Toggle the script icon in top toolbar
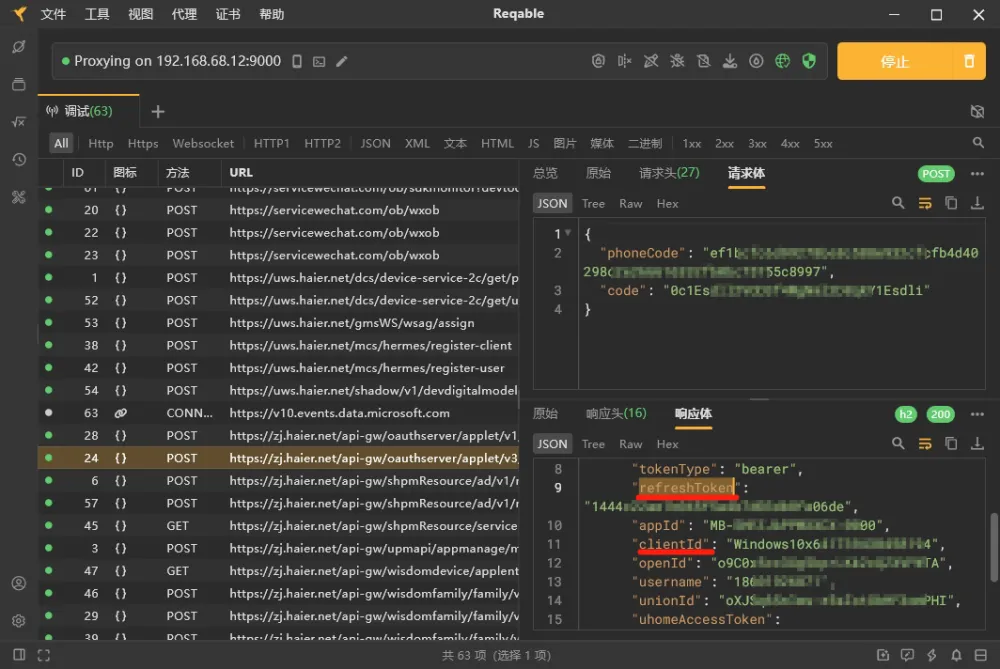The height and width of the screenshot is (669, 1000). 703,61
